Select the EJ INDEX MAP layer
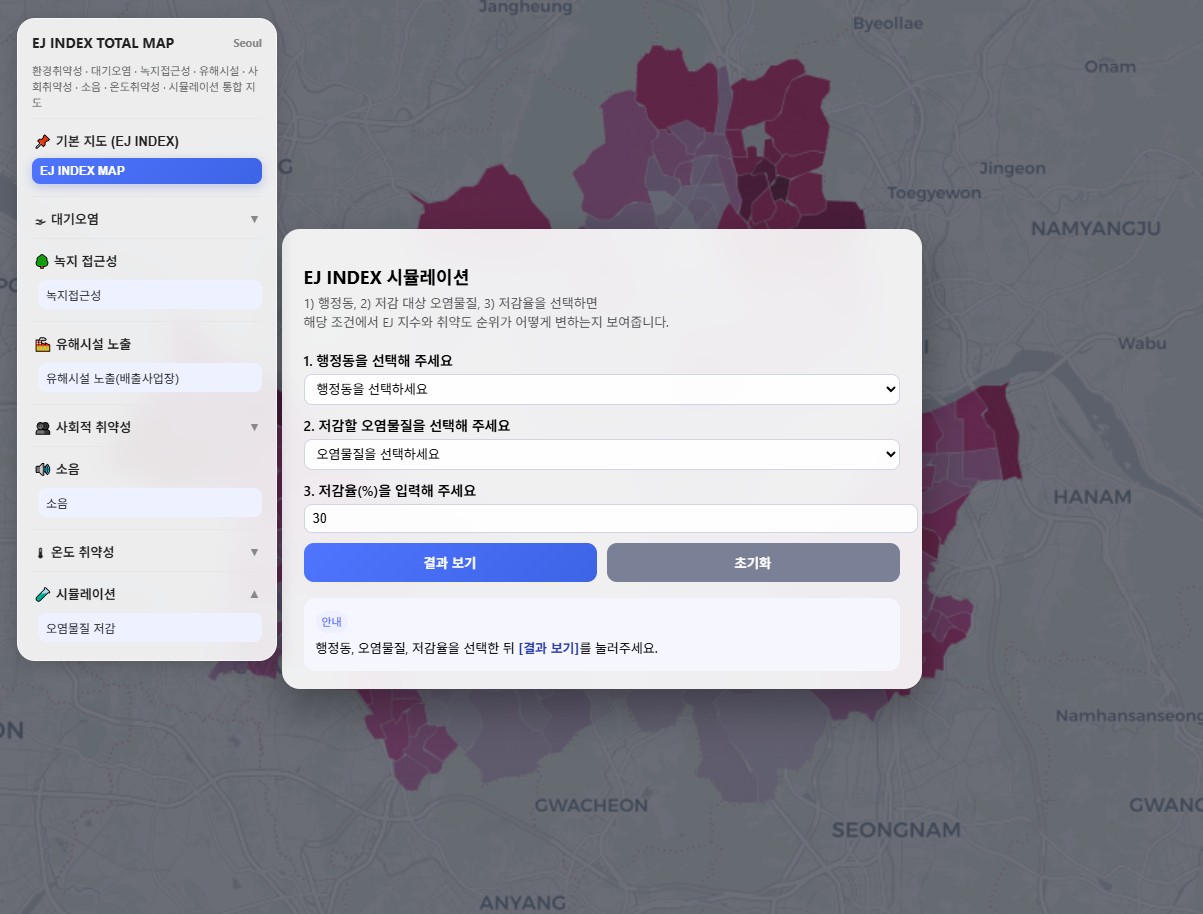The image size is (1203, 914). coord(147,171)
